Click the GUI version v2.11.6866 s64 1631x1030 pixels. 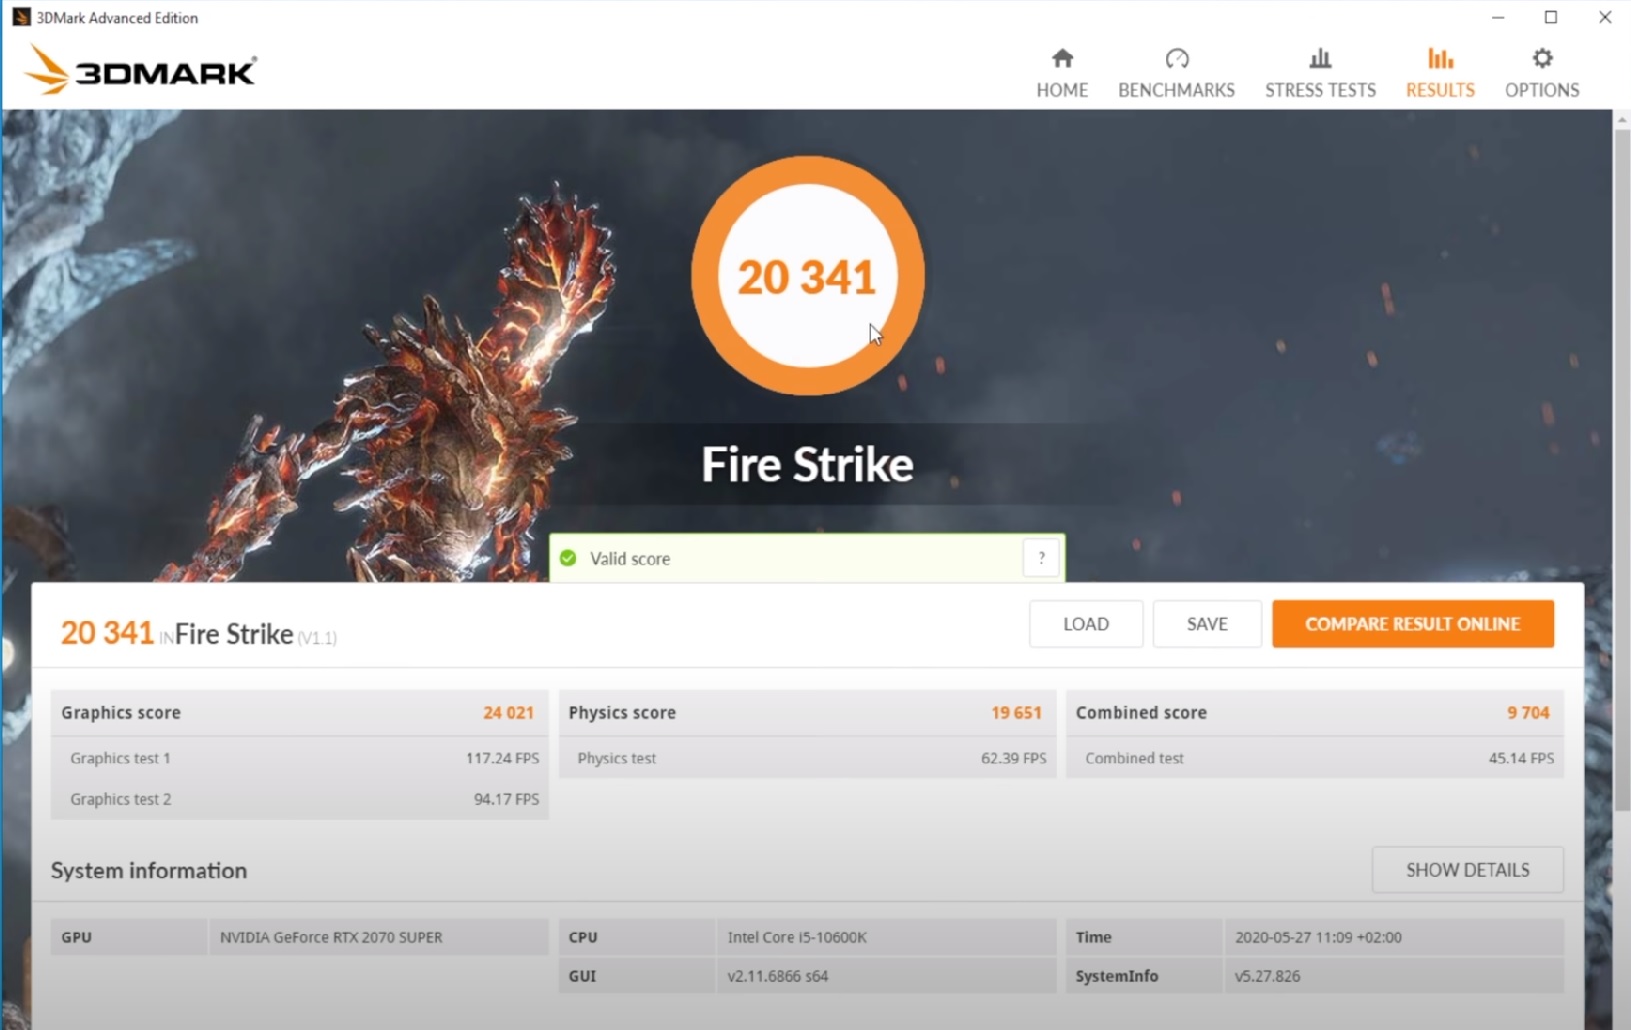(778, 976)
